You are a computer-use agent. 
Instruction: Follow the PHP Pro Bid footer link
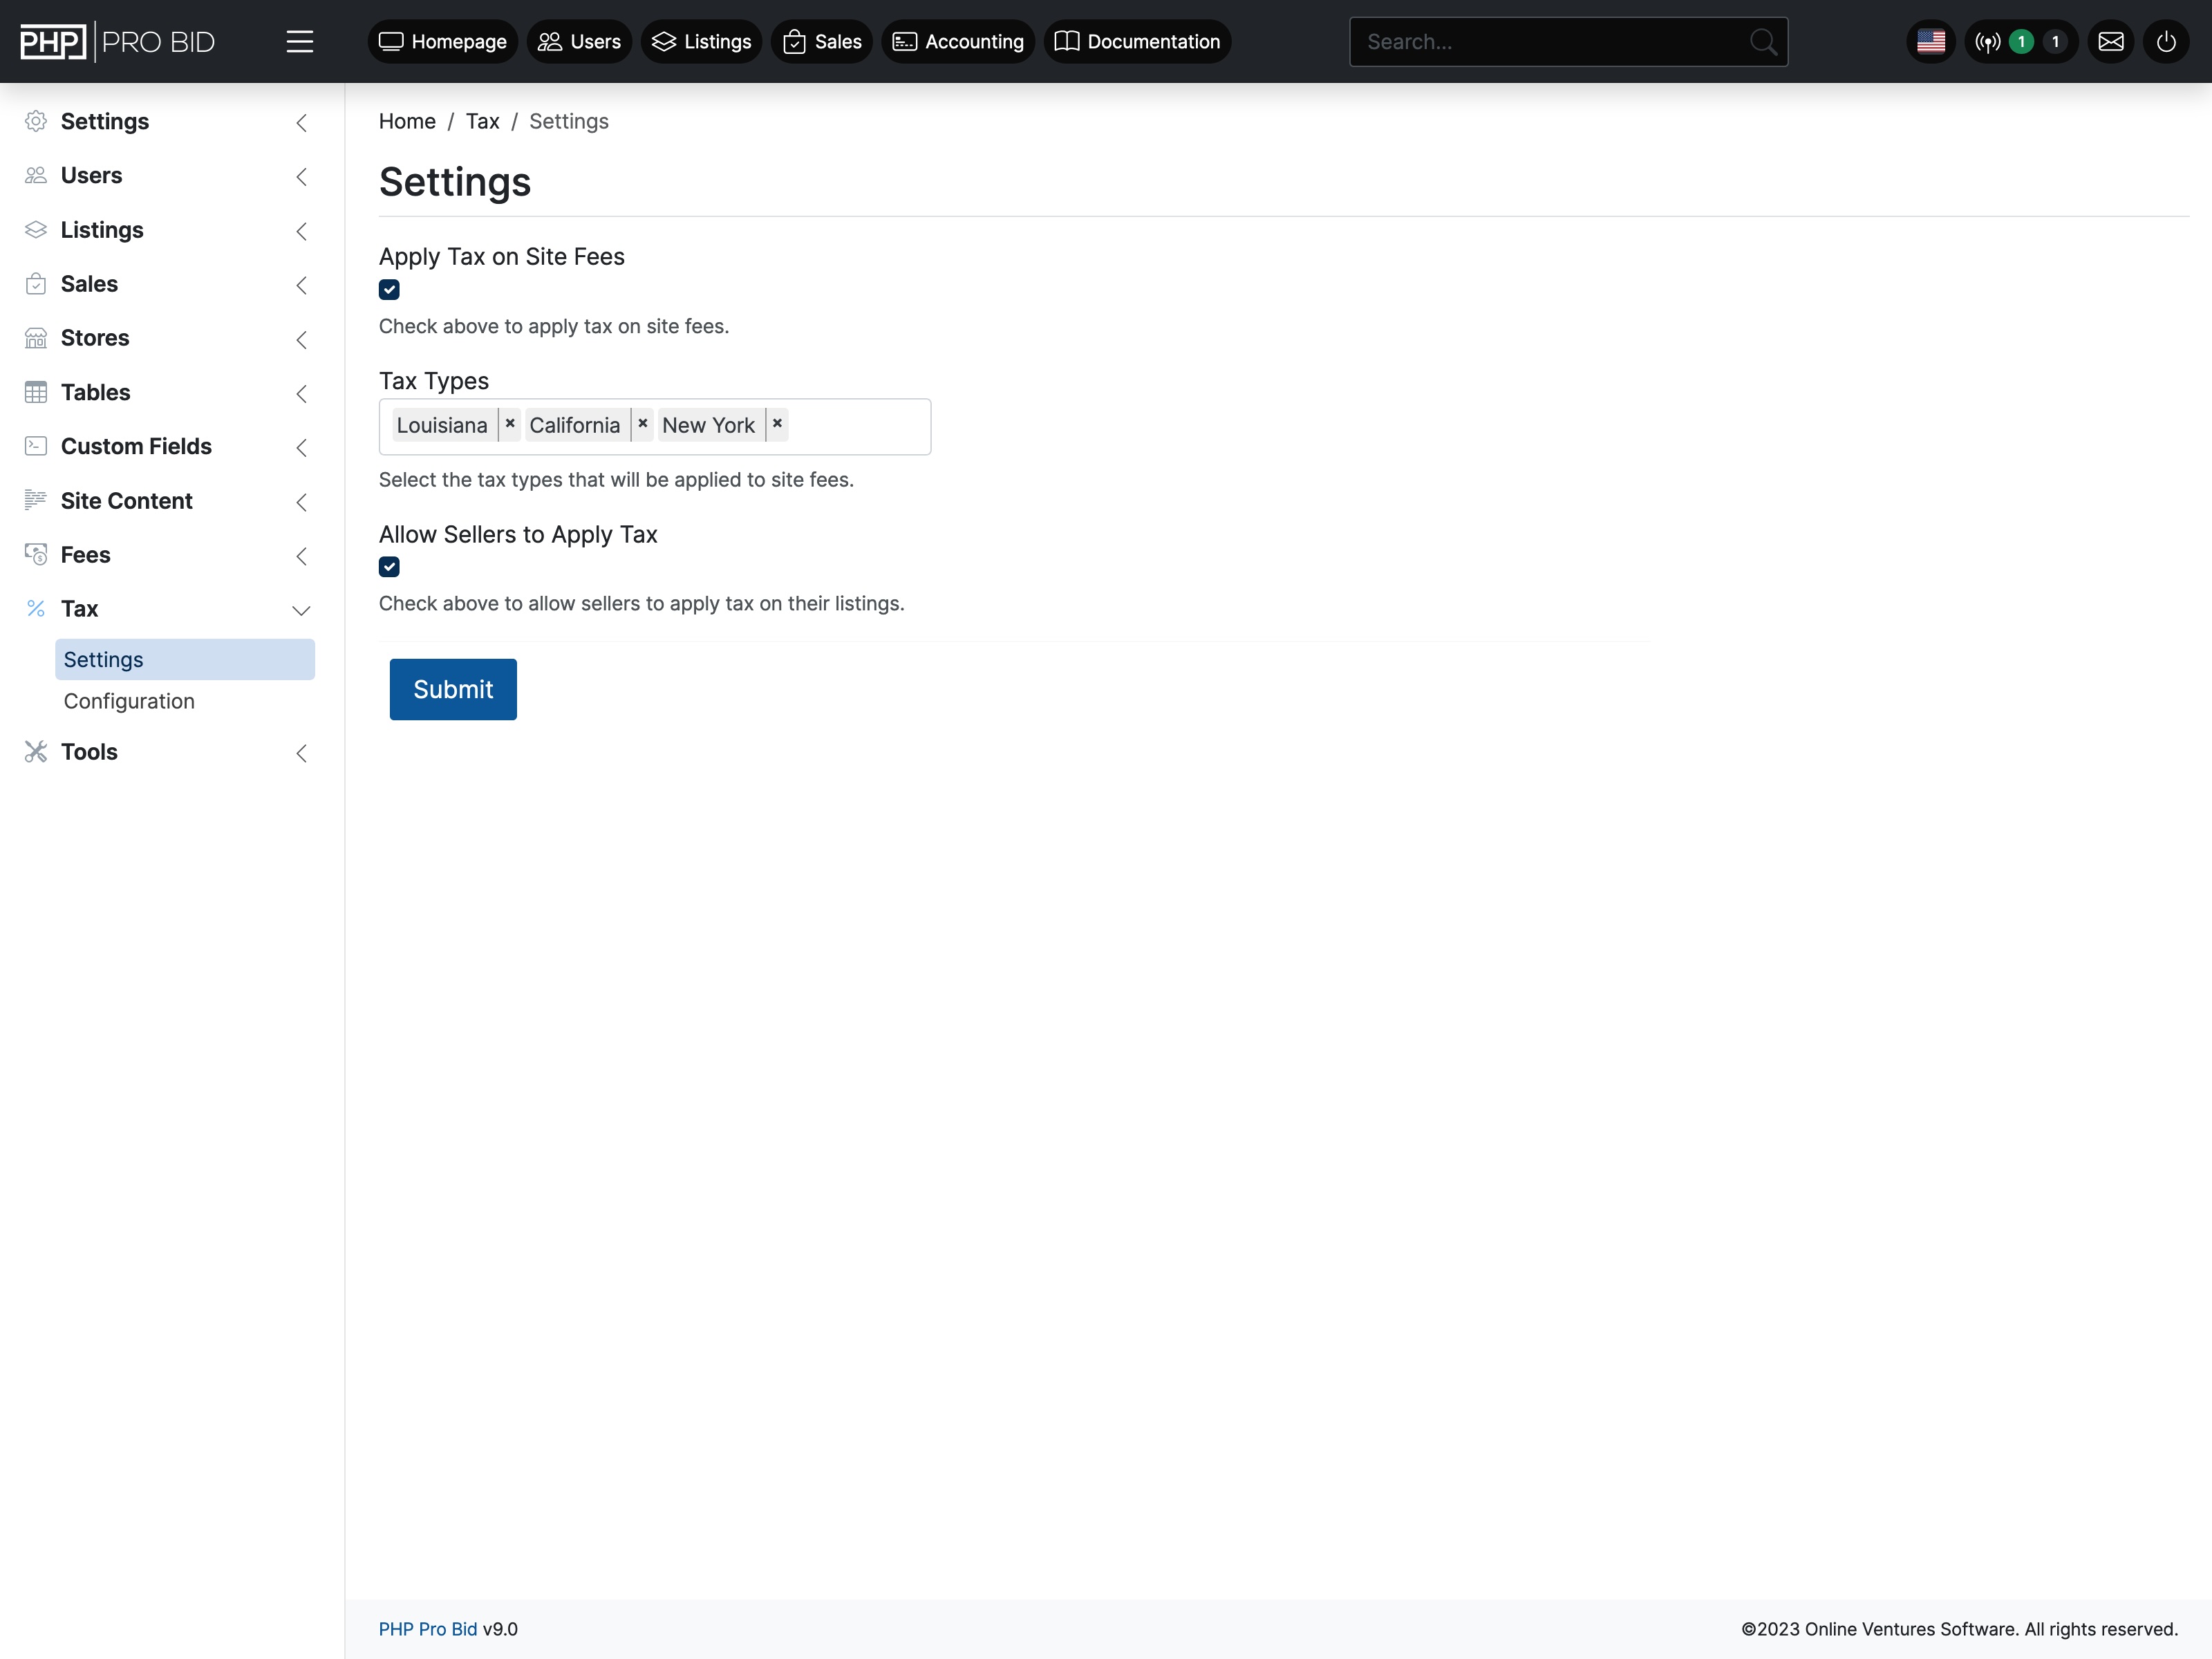427,1628
